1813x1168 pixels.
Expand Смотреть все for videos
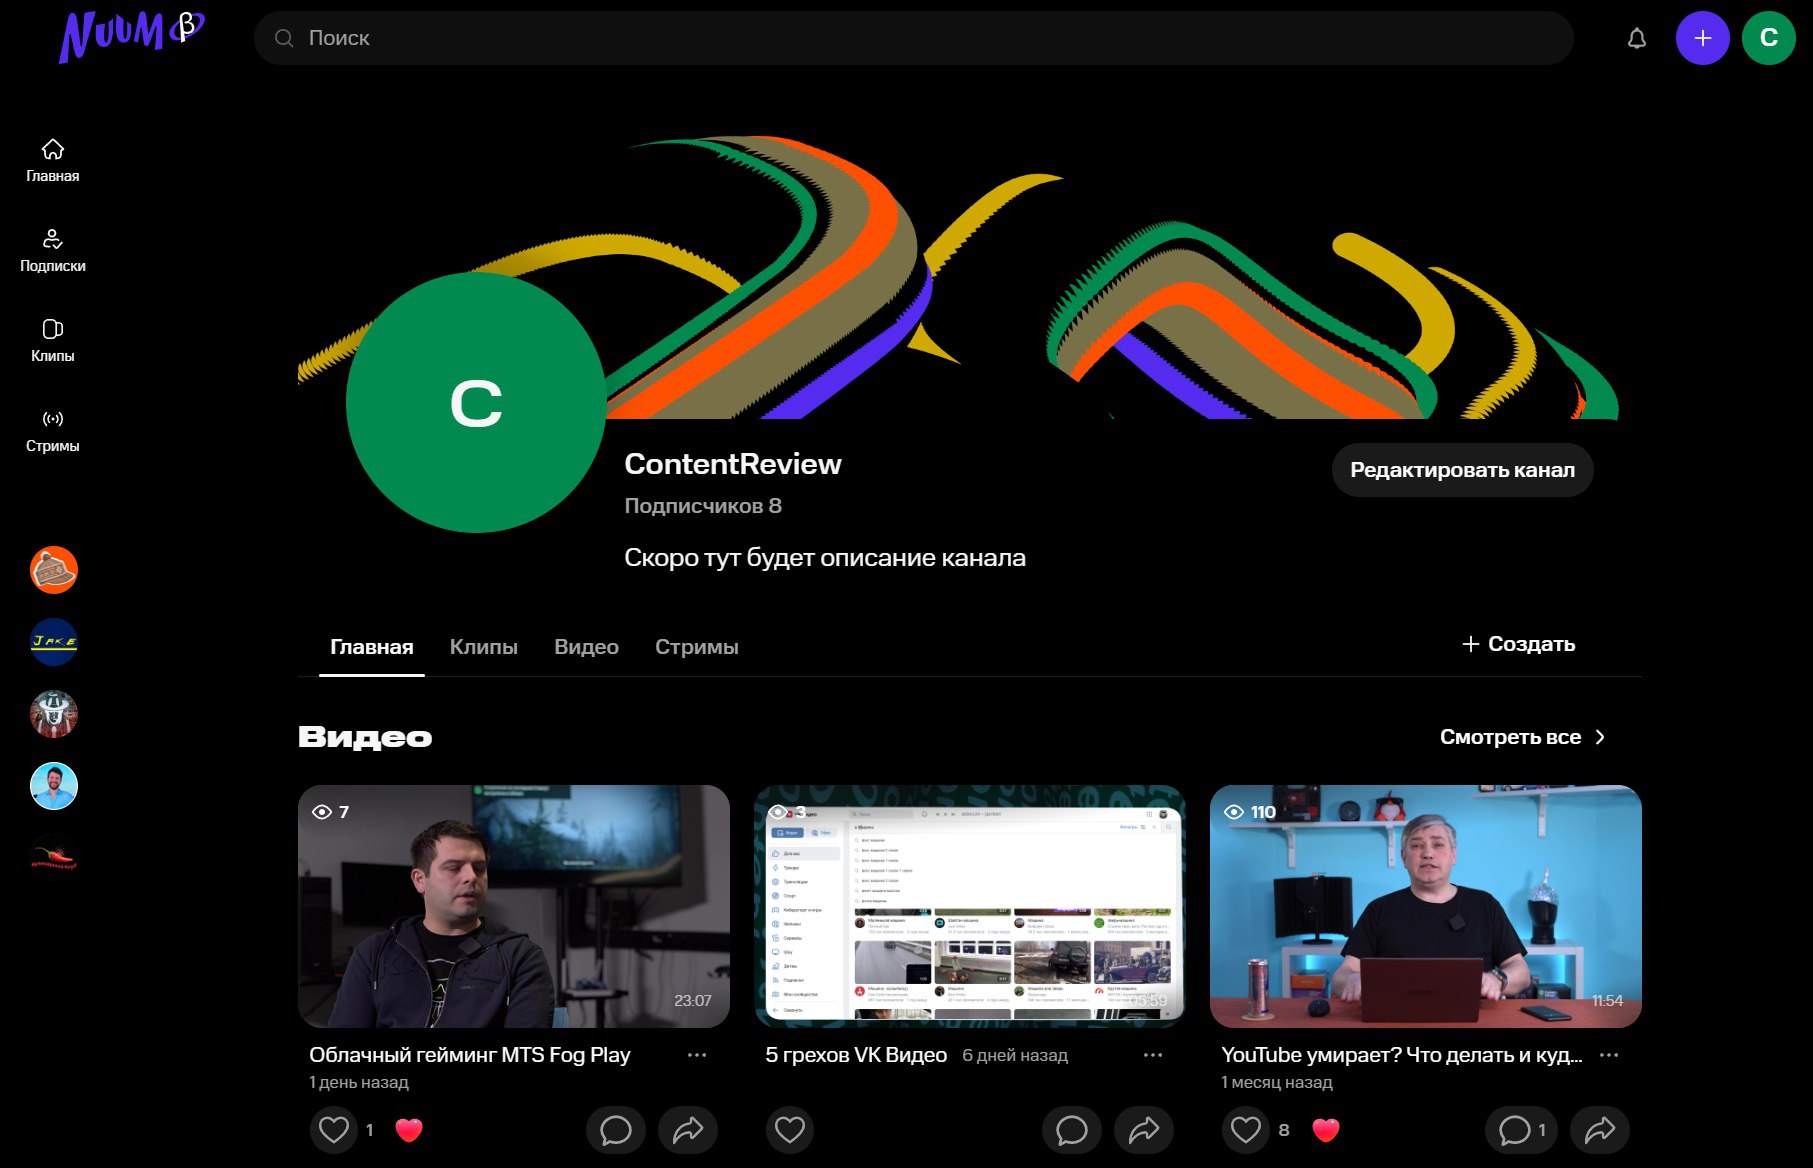[1522, 737]
